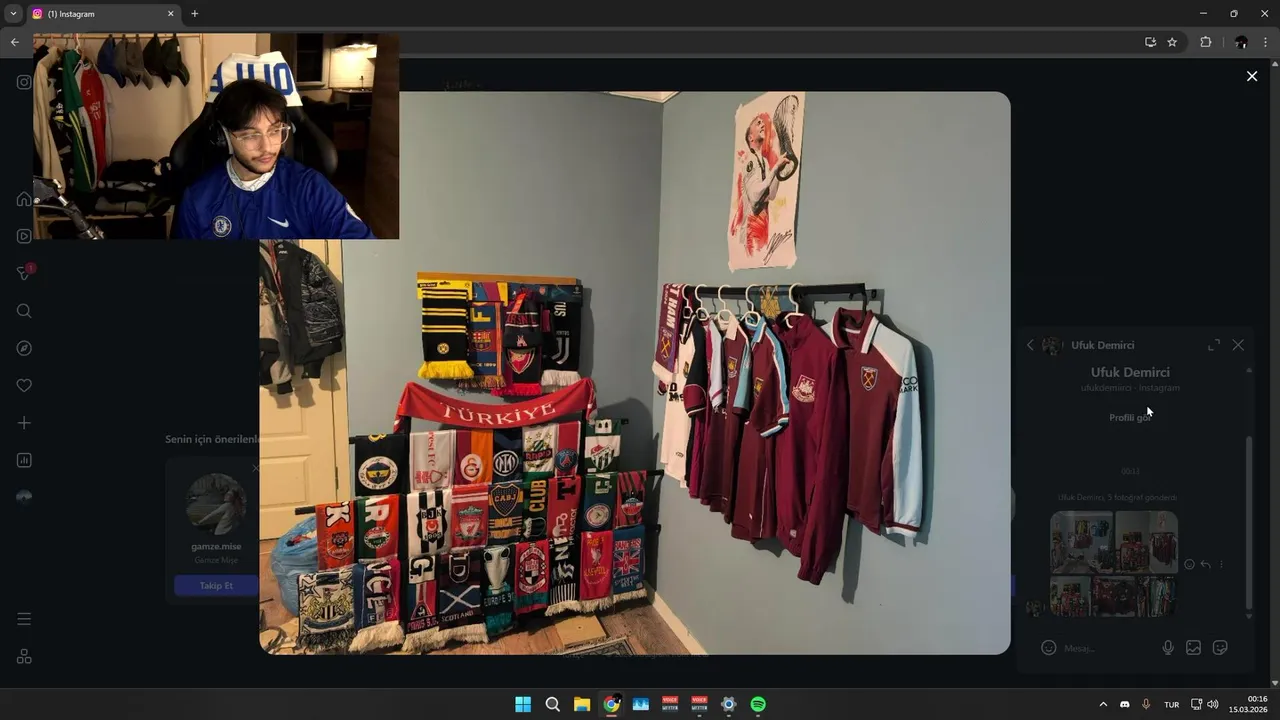Open emoji picker in message box
Viewport: 1280px width, 720px height.
(x=1048, y=648)
